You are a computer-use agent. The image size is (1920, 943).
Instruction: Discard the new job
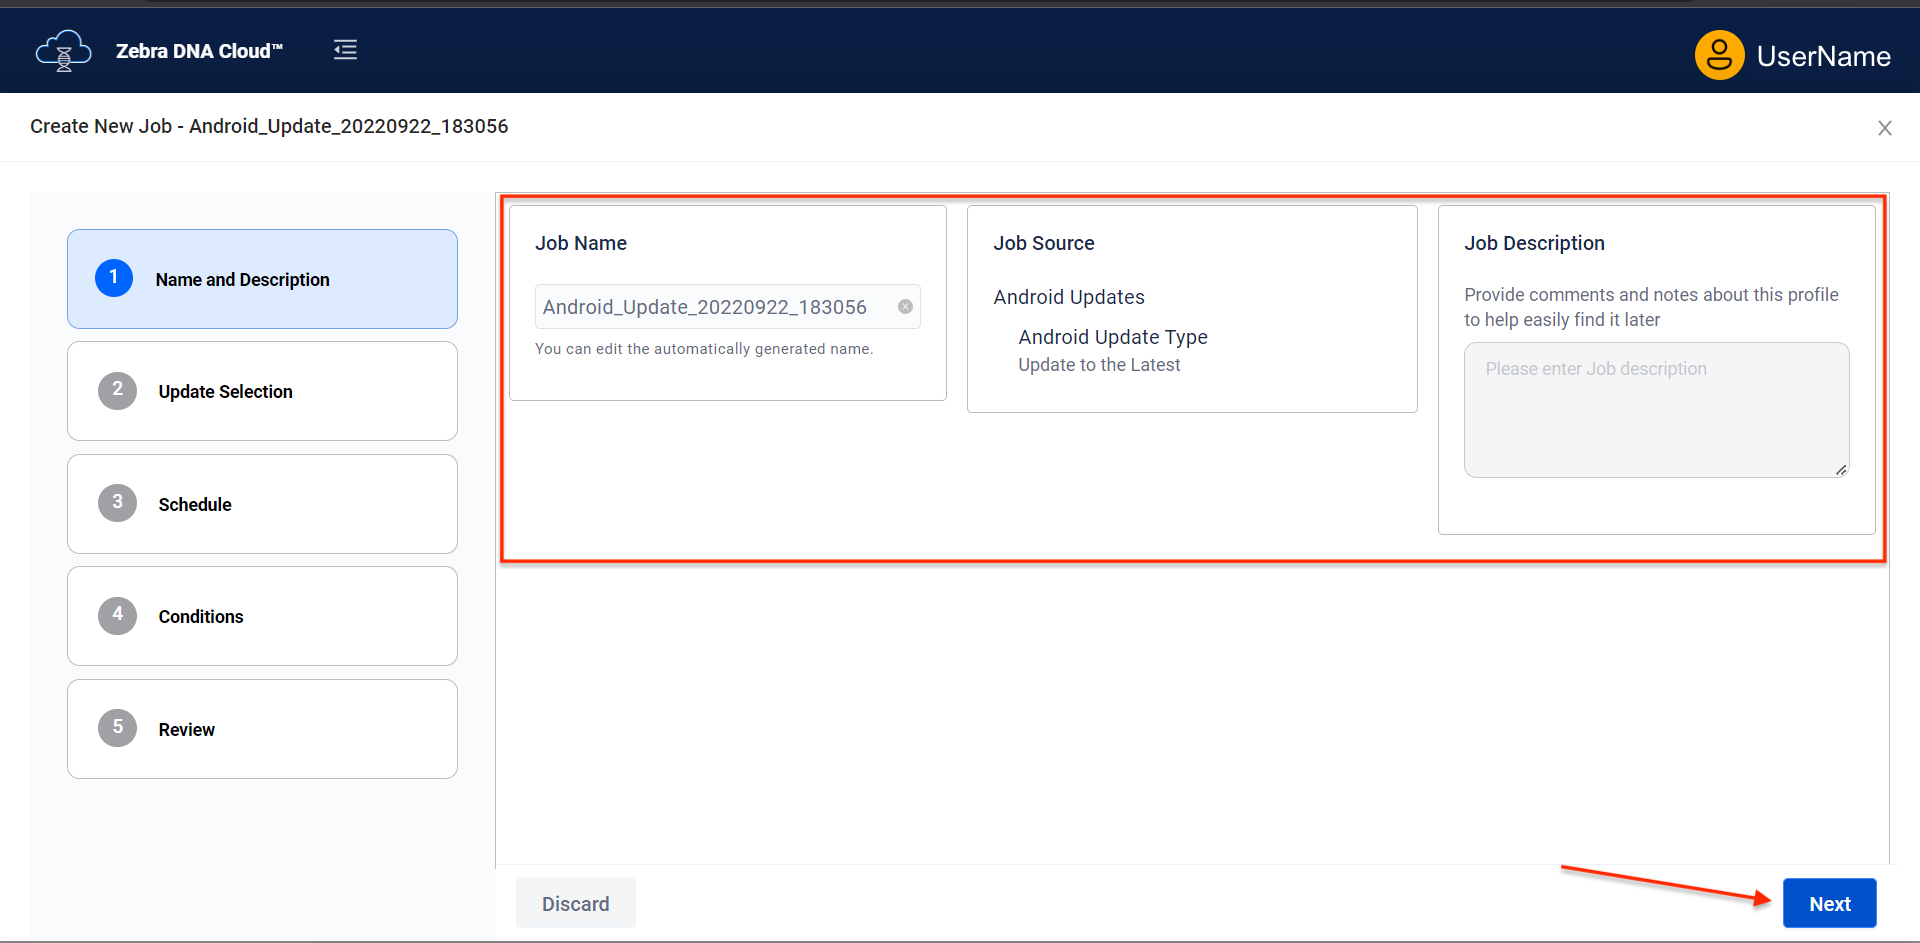575,904
